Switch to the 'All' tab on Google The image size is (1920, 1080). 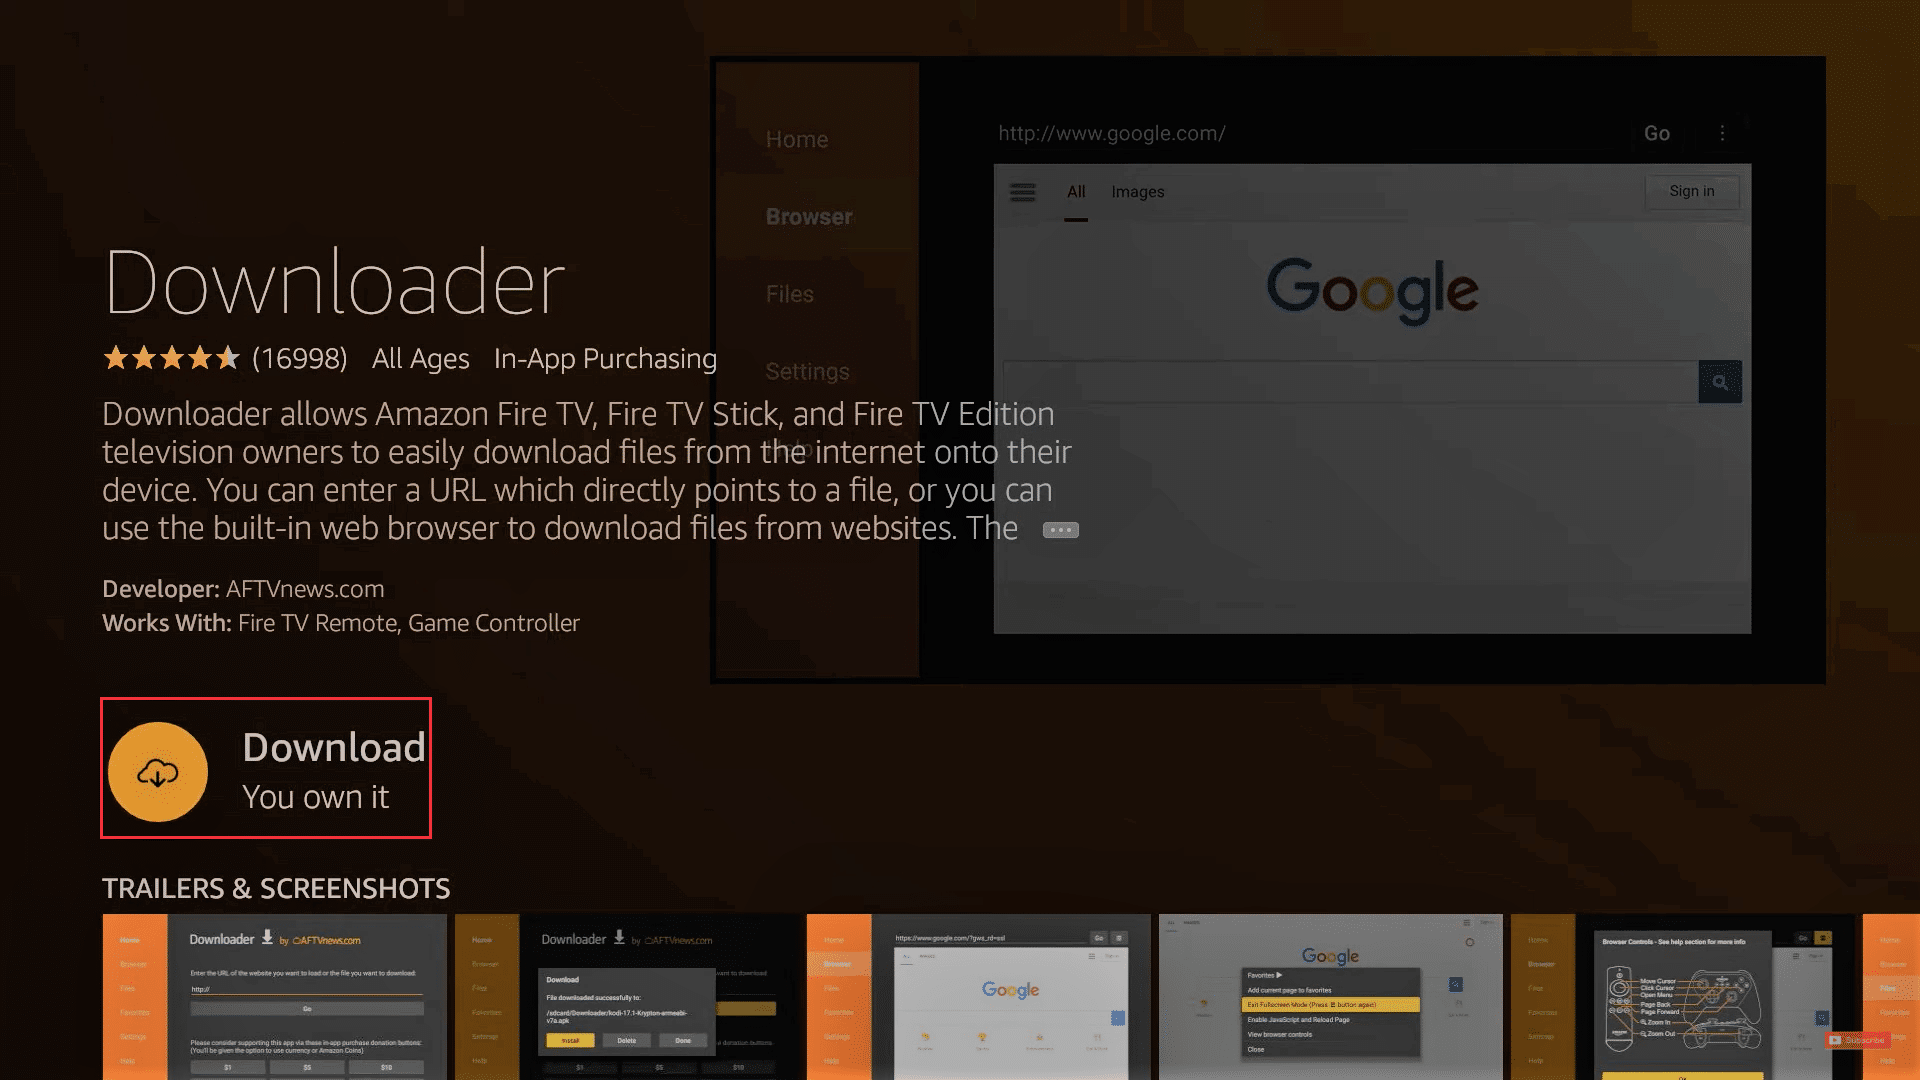[x=1076, y=192]
